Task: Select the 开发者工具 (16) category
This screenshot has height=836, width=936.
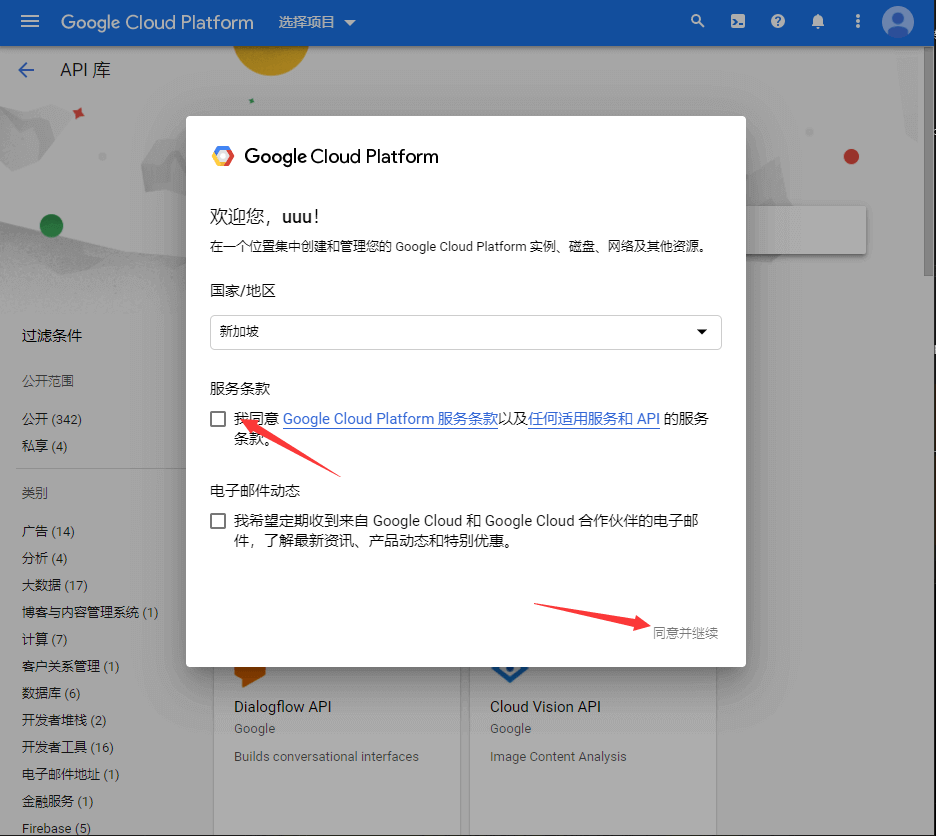Action: (68, 747)
